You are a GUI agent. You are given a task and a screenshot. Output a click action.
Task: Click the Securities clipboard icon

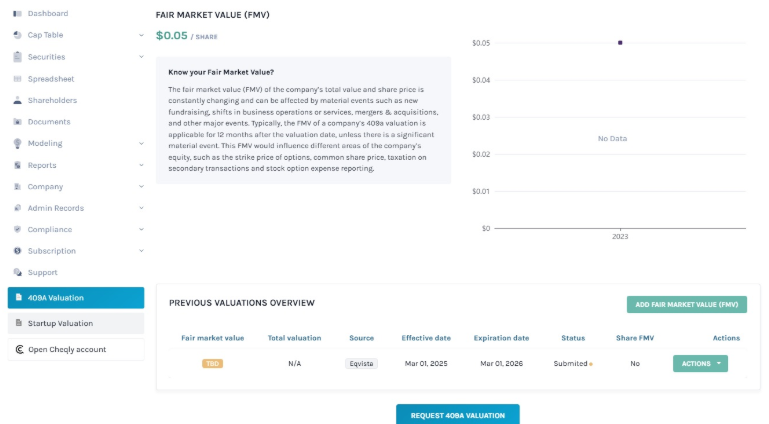click(x=18, y=57)
